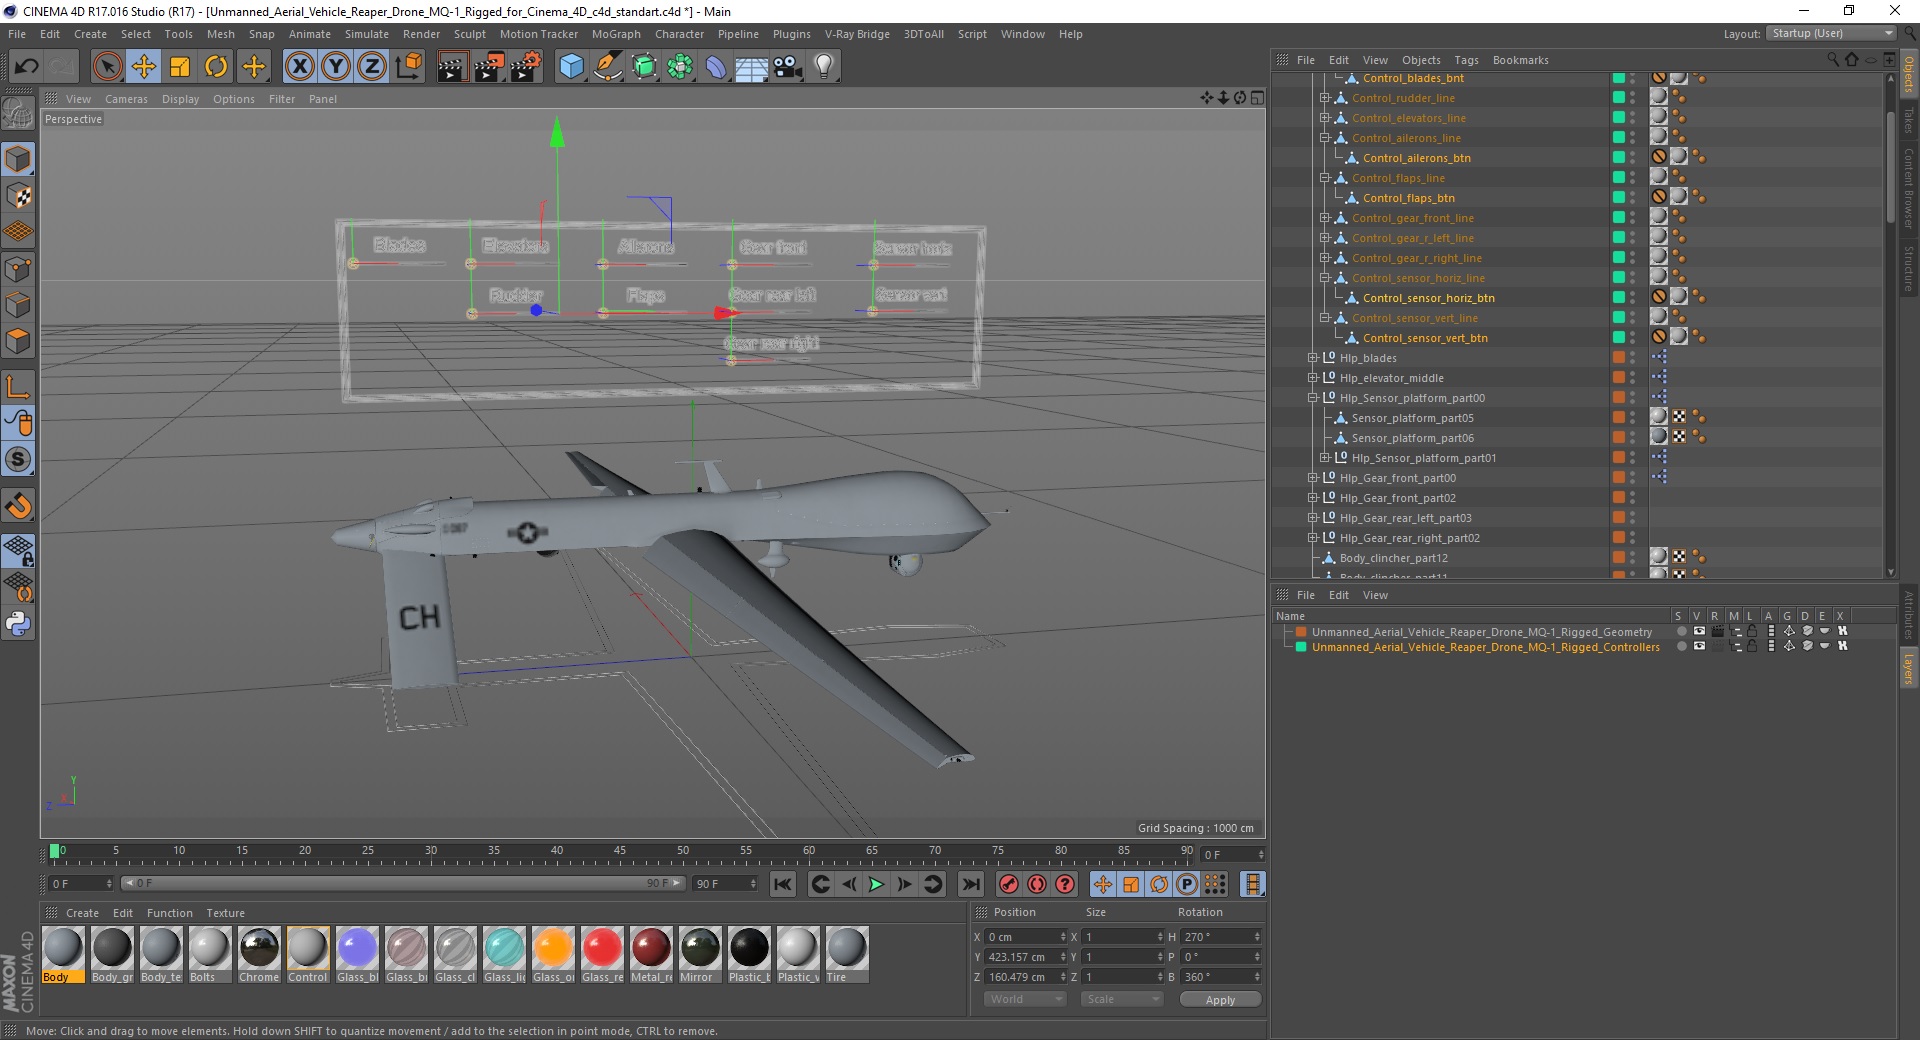Toggle Y axis lock
The height and width of the screenshot is (1040, 1920).
pyautogui.click(x=336, y=67)
